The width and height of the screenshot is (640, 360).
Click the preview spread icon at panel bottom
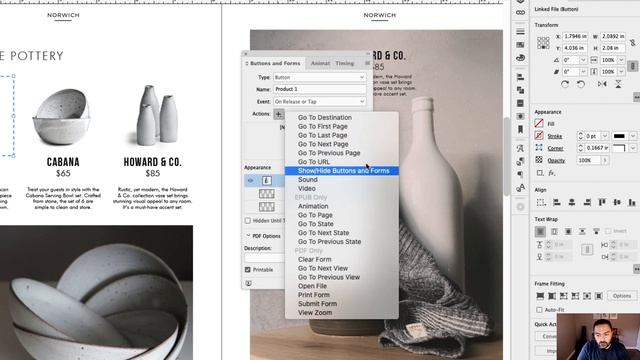(x=249, y=283)
